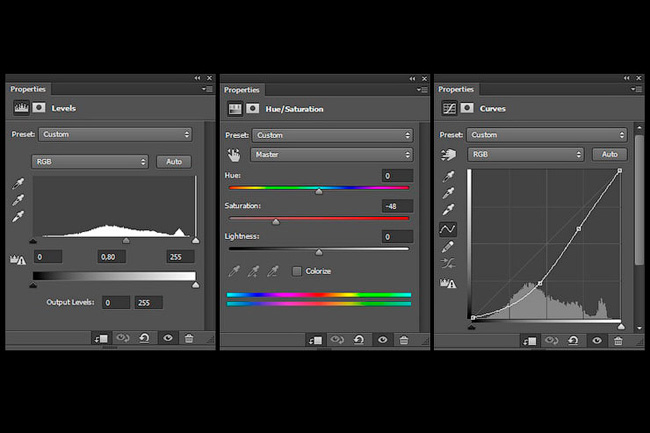This screenshot has width=650, height=433.
Task: Click Output Levels field showing 255
Action: tap(148, 302)
